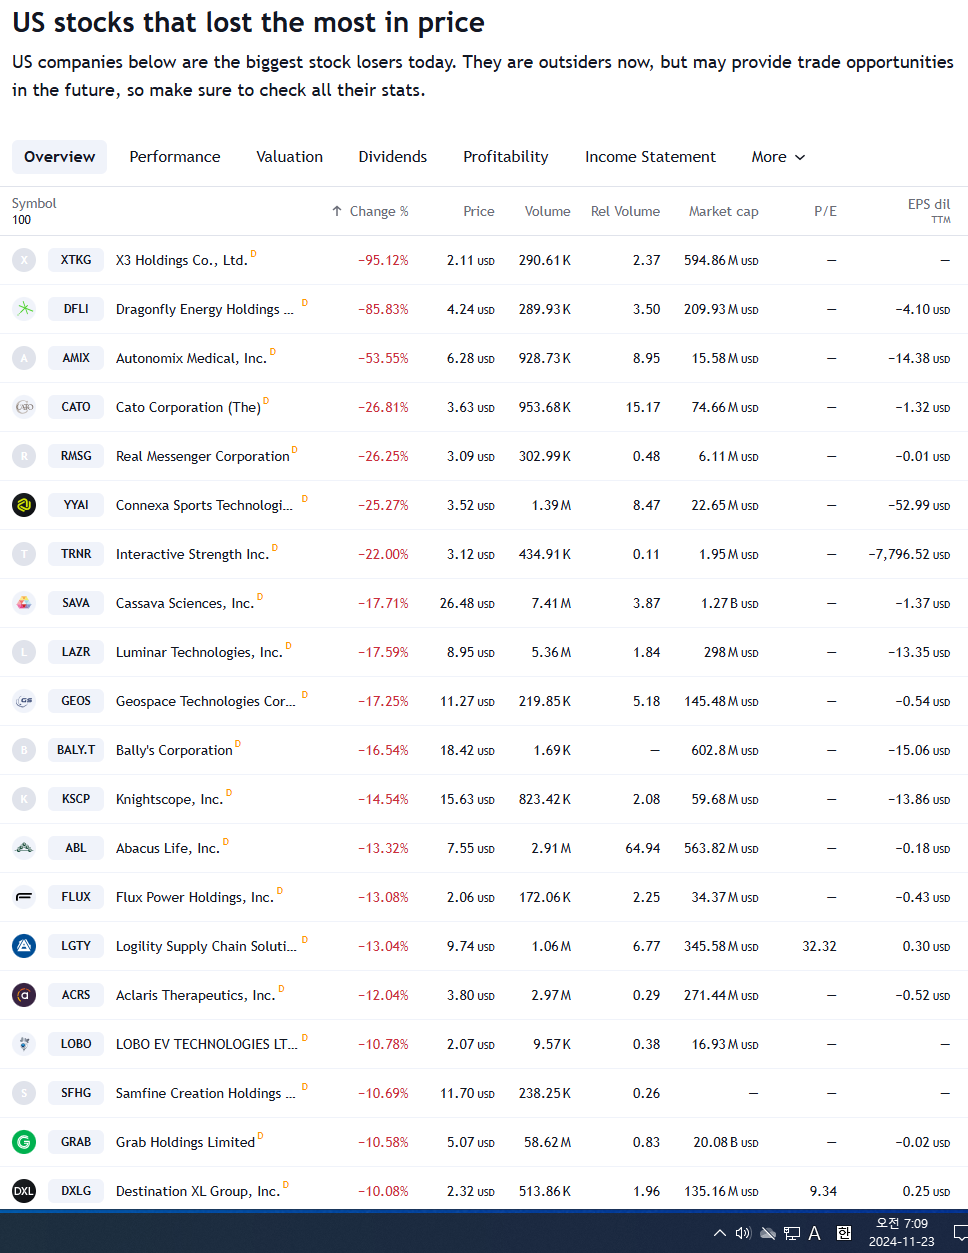Open the More tabs dropdown
This screenshot has height=1253, width=968.
click(x=778, y=157)
